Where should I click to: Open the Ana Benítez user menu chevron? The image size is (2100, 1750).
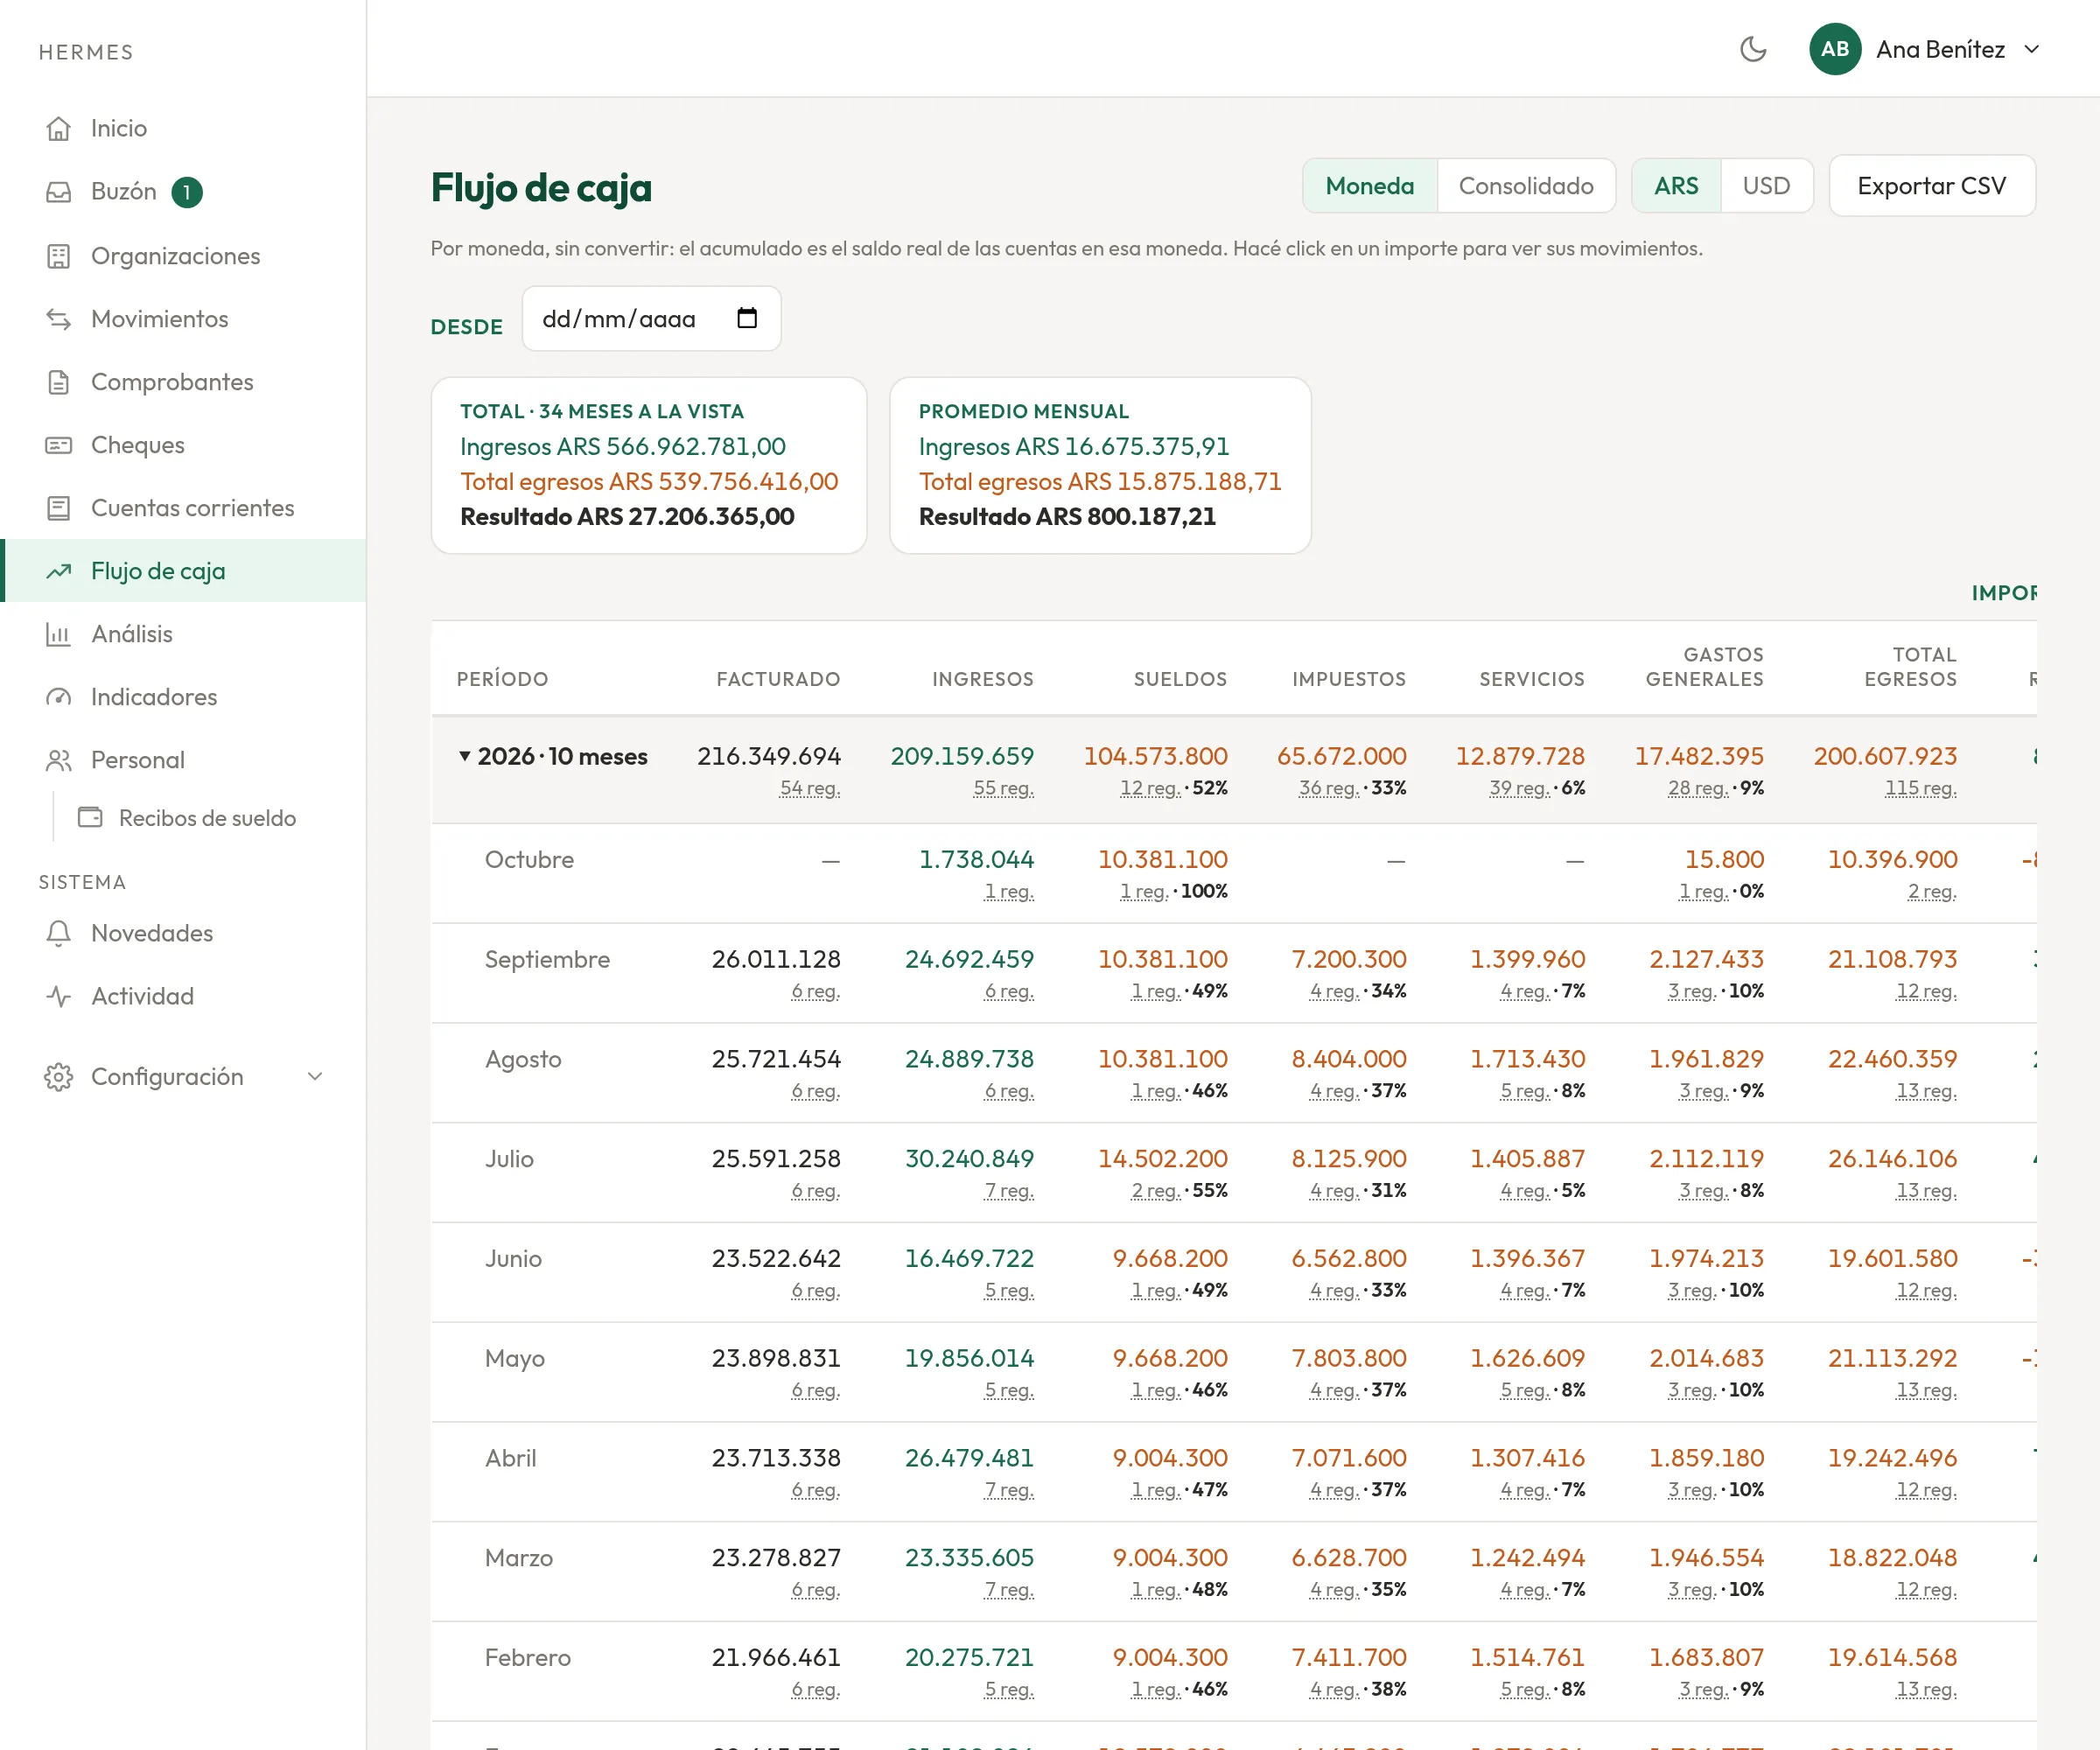(x=2032, y=49)
